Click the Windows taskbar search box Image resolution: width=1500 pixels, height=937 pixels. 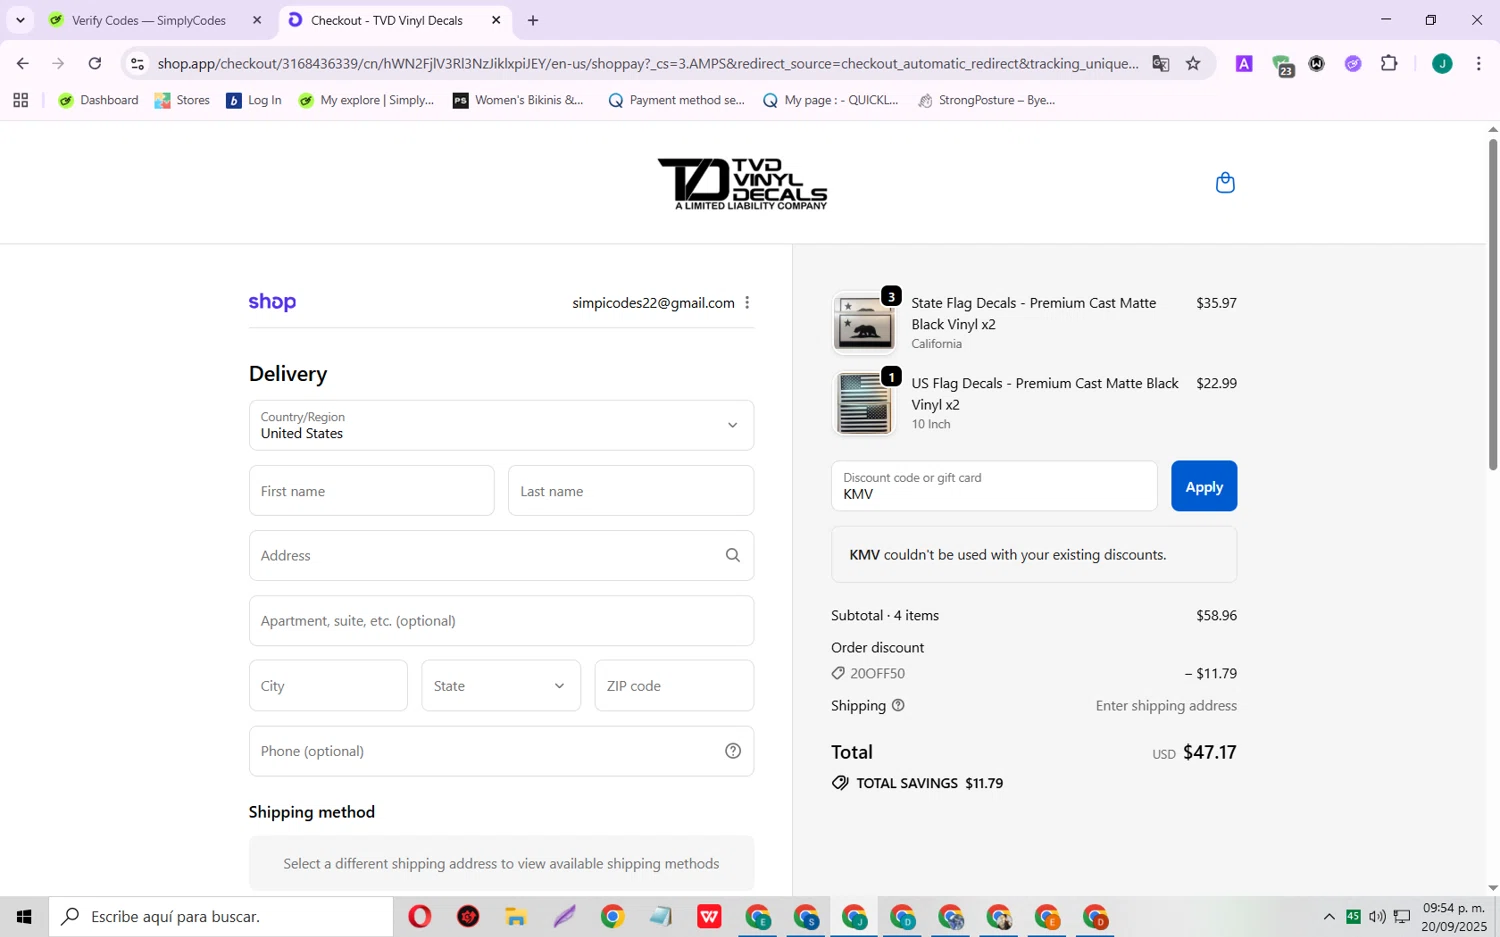point(221,916)
